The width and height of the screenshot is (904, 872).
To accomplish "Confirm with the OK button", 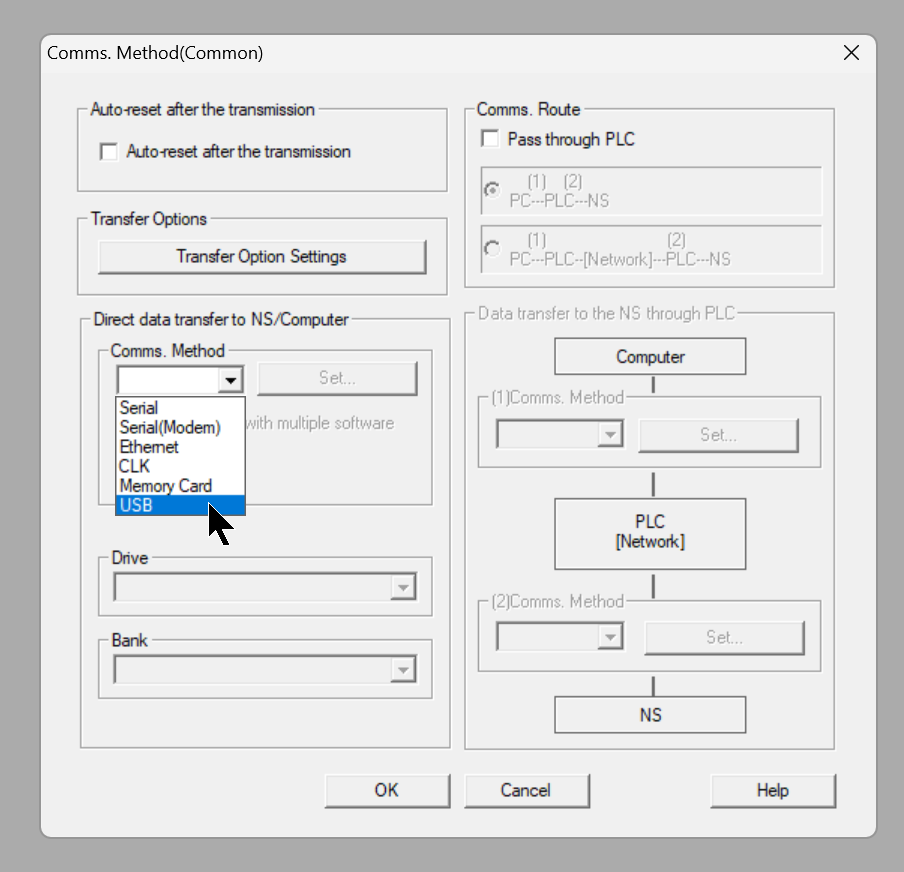I will point(387,791).
